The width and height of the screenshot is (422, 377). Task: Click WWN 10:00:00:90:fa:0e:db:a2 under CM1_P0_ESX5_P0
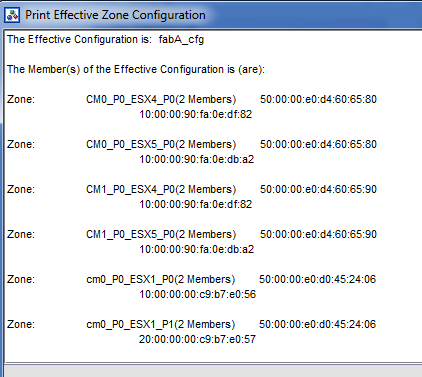tap(197, 249)
